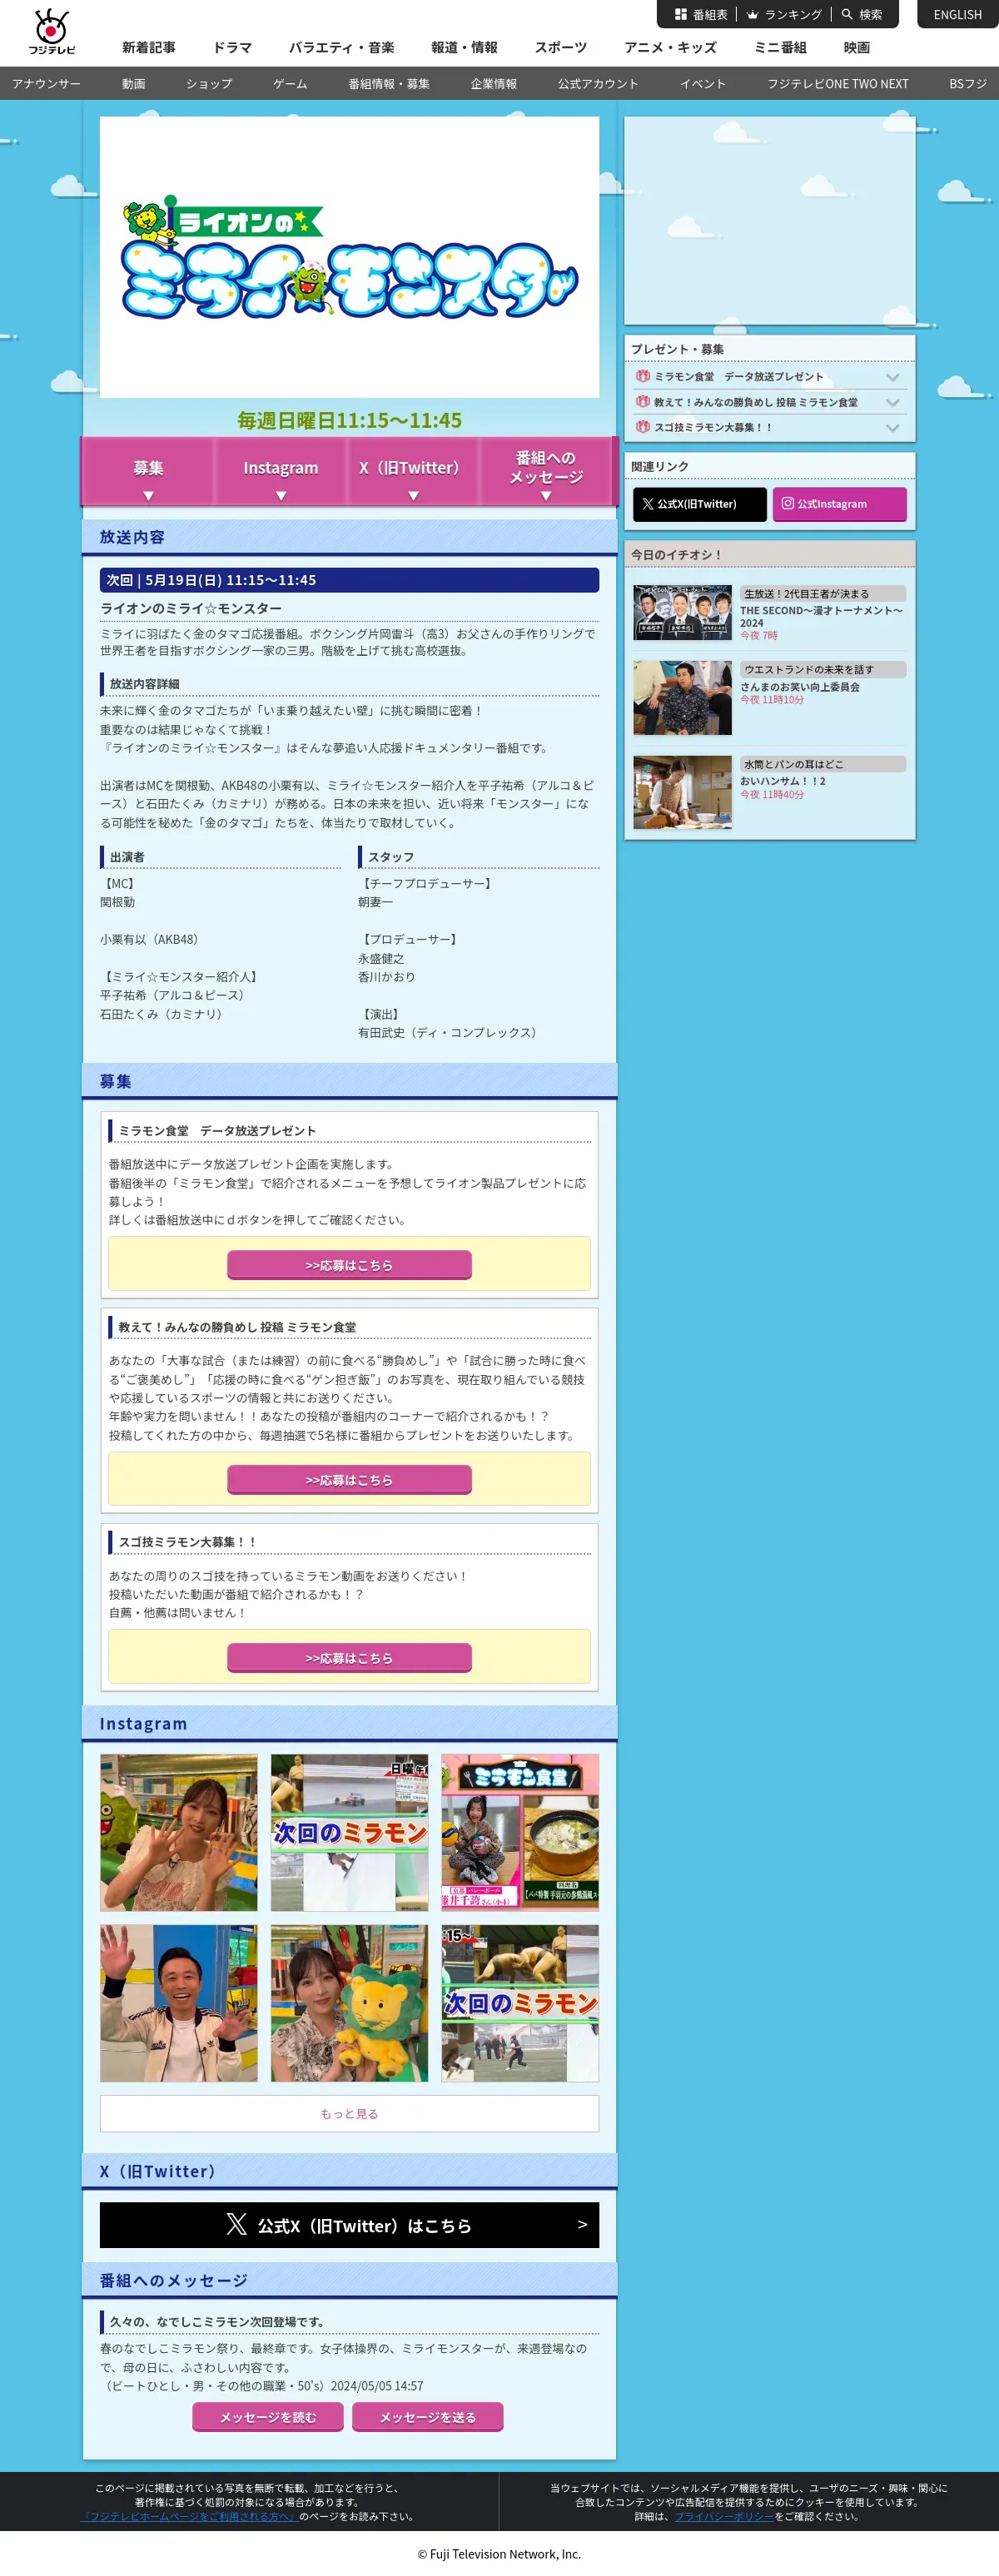Click the Fuji TV logo icon
This screenshot has height=2576, width=999.
[51, 31]
